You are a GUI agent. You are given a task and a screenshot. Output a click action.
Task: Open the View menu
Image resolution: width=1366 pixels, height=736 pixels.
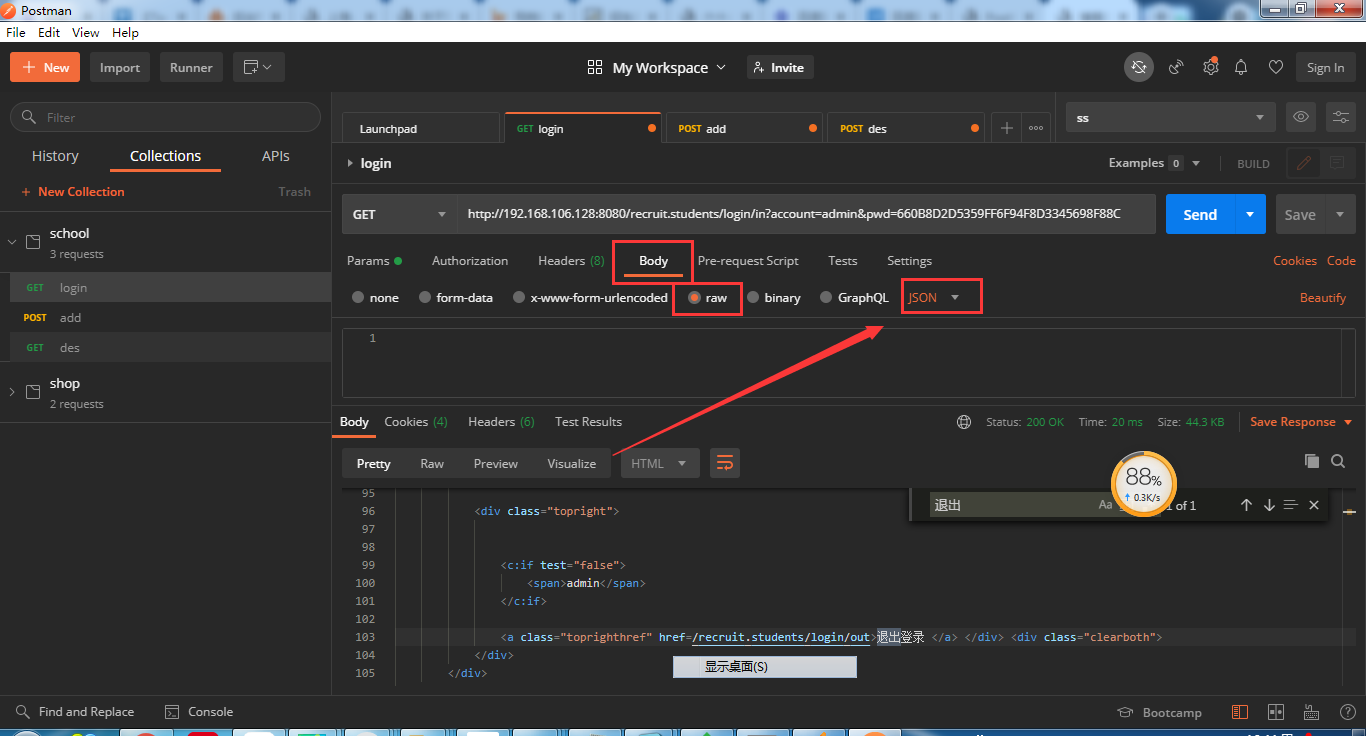(x=85, y=32)
